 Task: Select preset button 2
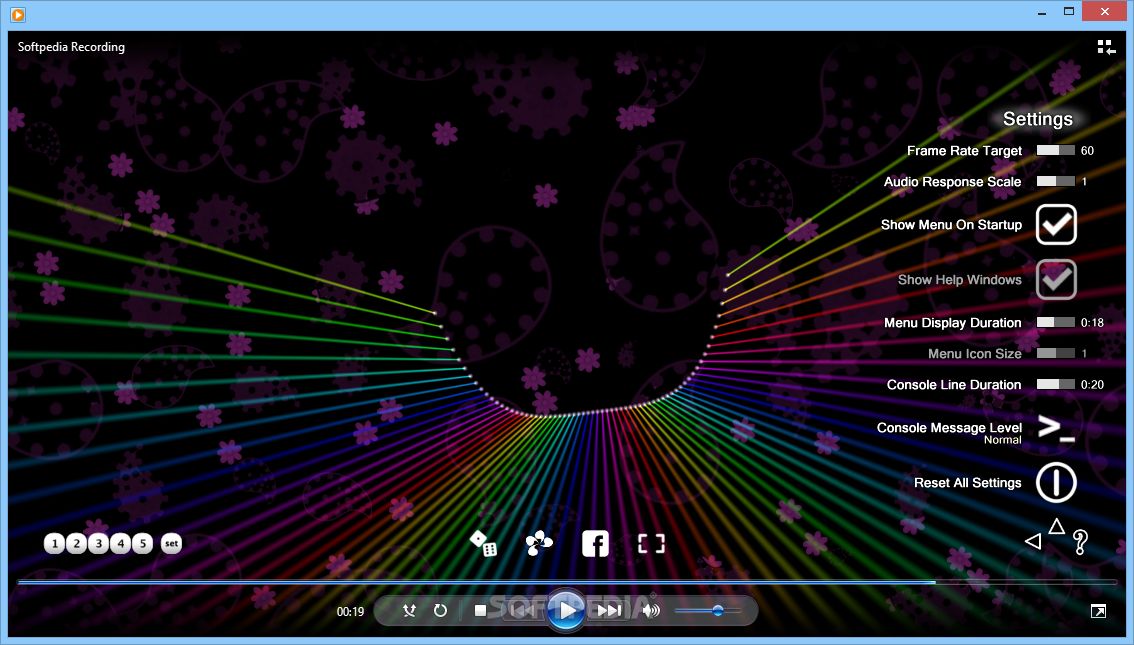[77, 543]
